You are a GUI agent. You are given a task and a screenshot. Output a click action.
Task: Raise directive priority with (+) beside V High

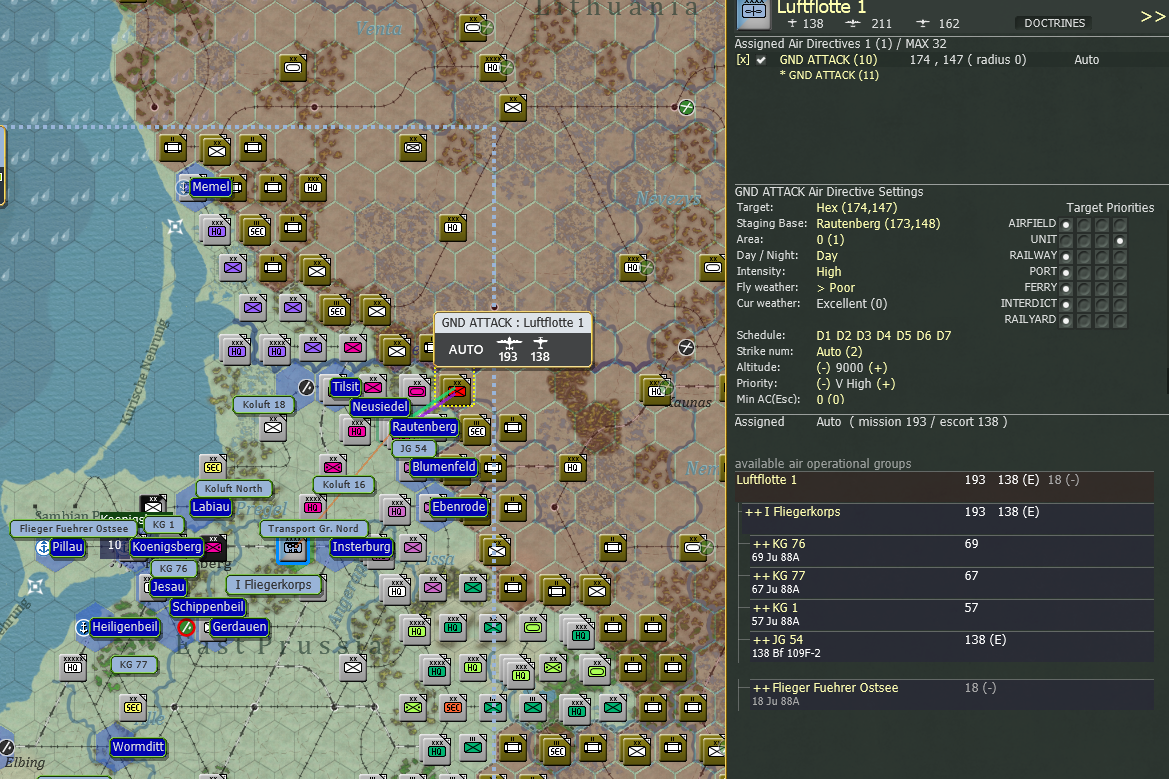click(x=886, y=384)
